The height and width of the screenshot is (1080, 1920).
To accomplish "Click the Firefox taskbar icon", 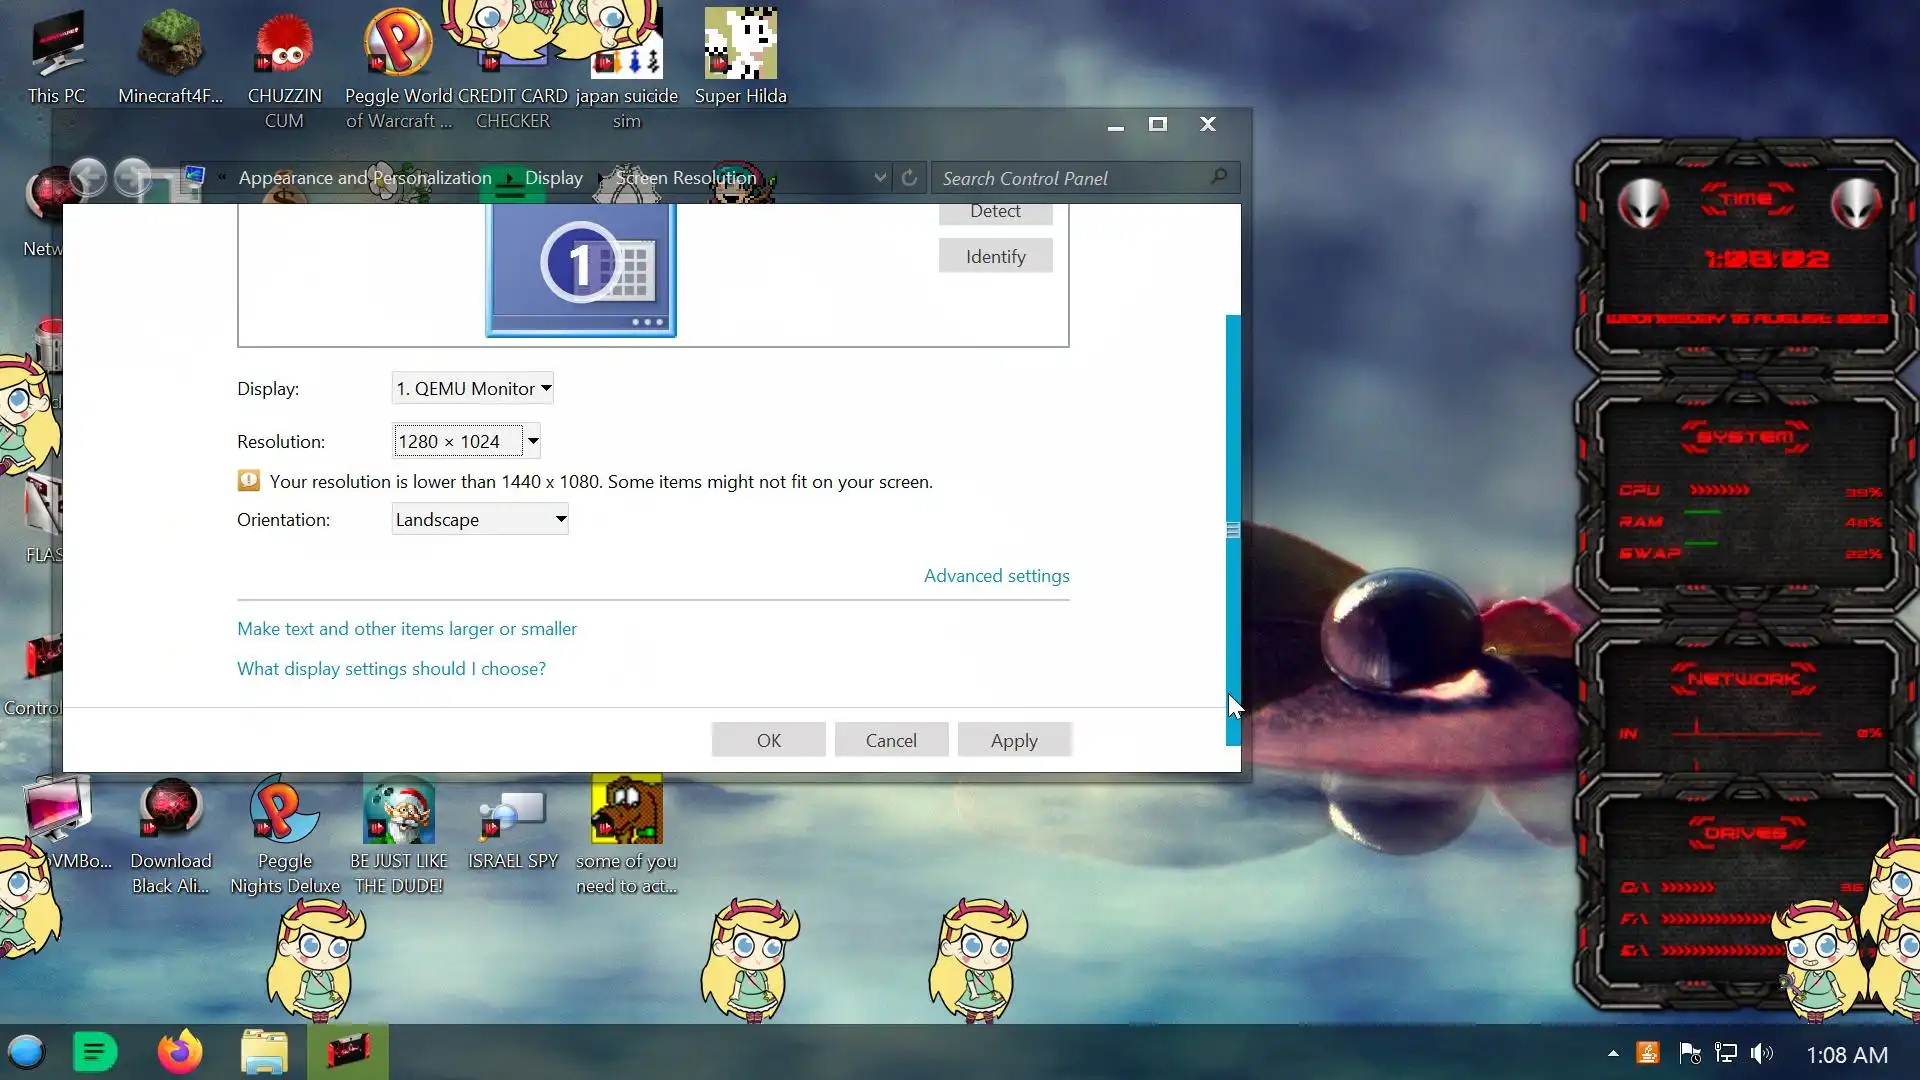I will (x=180, y=1052).
